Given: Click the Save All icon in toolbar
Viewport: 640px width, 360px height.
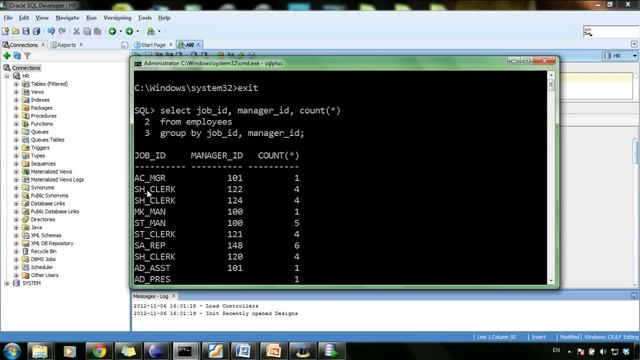Looking at the screenshot, I should (x=36, y=31).
